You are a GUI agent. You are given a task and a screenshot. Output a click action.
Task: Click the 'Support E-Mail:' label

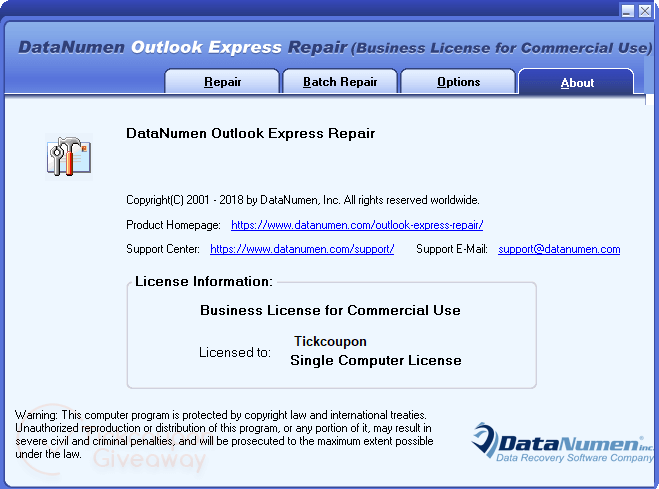pyautogui.click(x=452, y=249)
